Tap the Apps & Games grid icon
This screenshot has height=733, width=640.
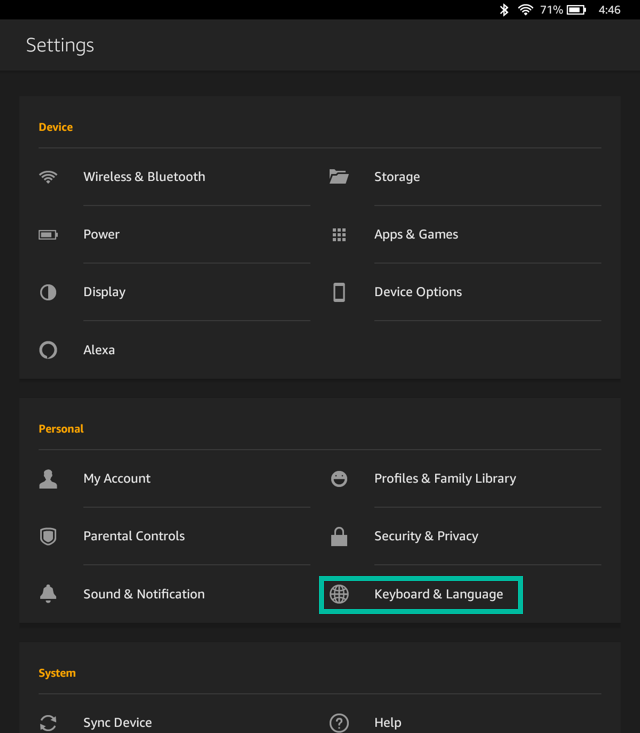339,235
